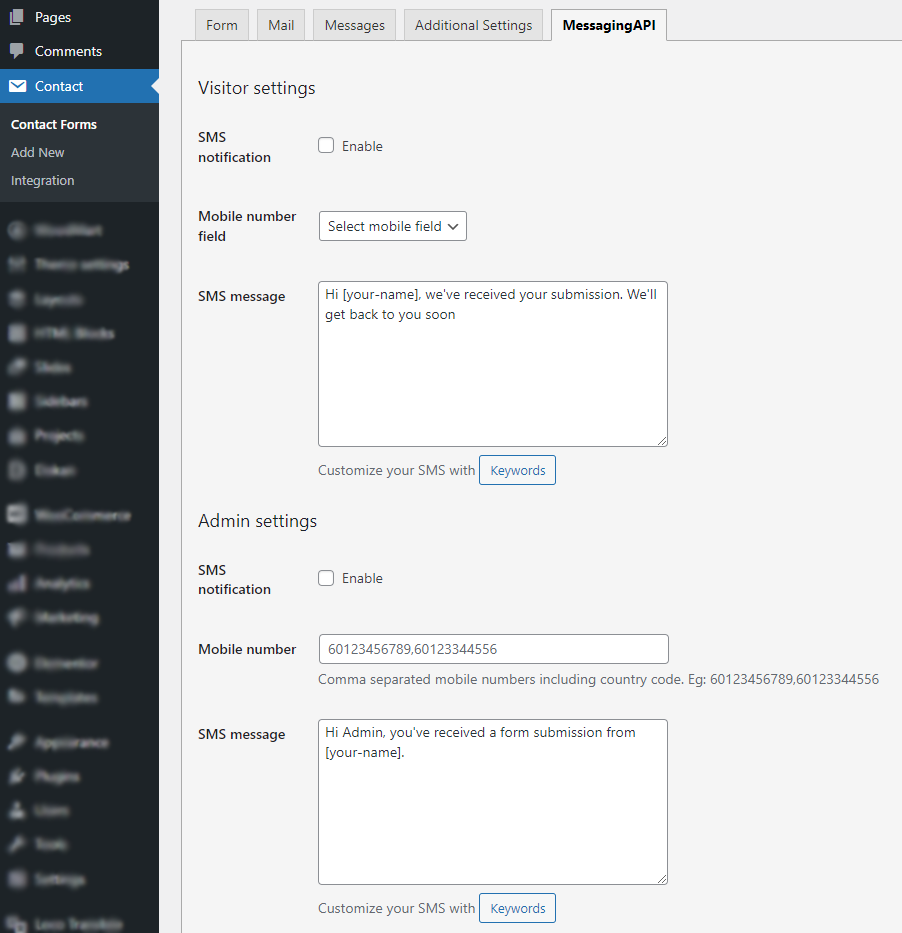The image size is (902, 933).
Task: Click Keywords button under Visitor settings
Action: point(517,470)
